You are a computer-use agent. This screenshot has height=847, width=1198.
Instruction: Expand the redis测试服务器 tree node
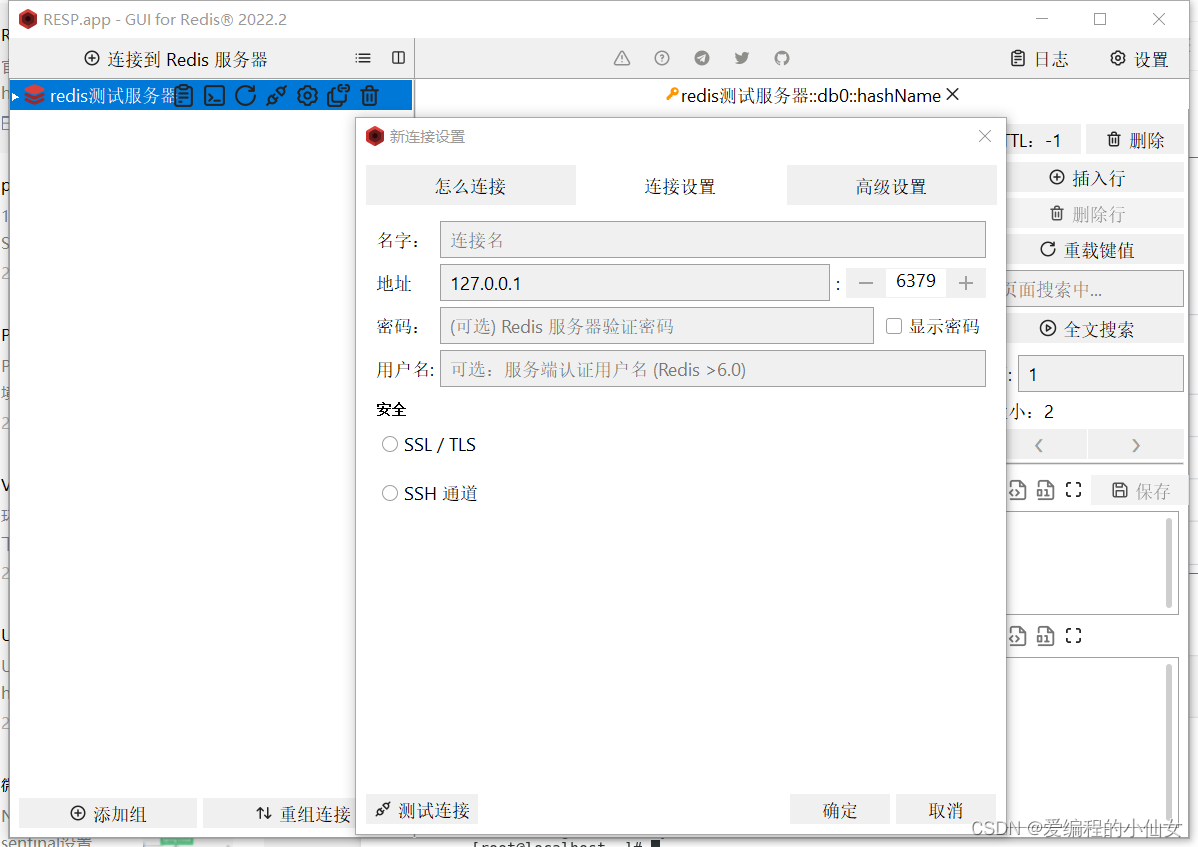point(15,96)
